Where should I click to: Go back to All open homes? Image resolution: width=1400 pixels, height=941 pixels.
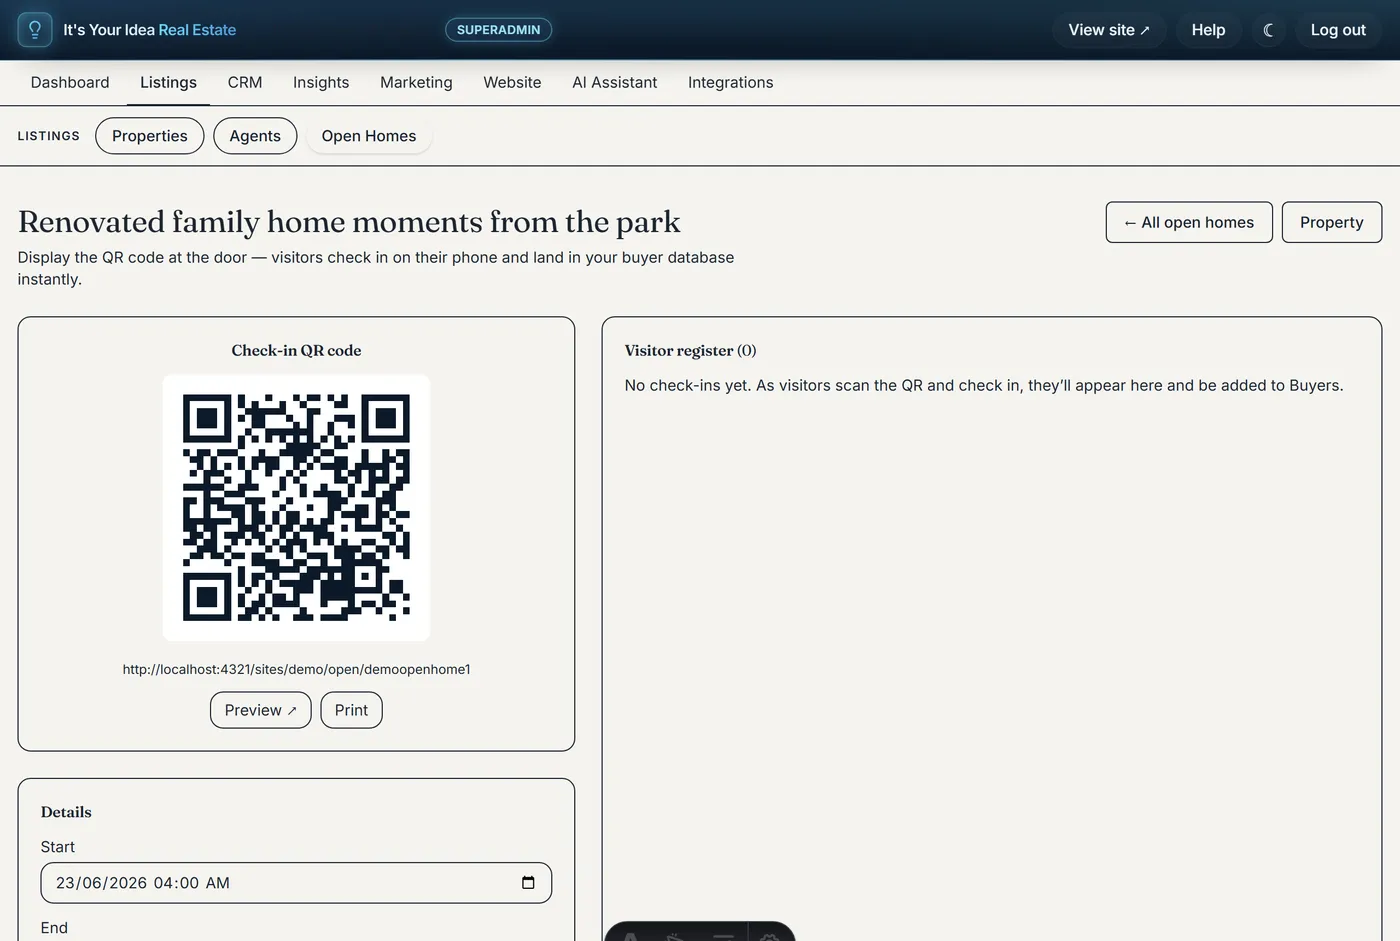[1189, 222]
